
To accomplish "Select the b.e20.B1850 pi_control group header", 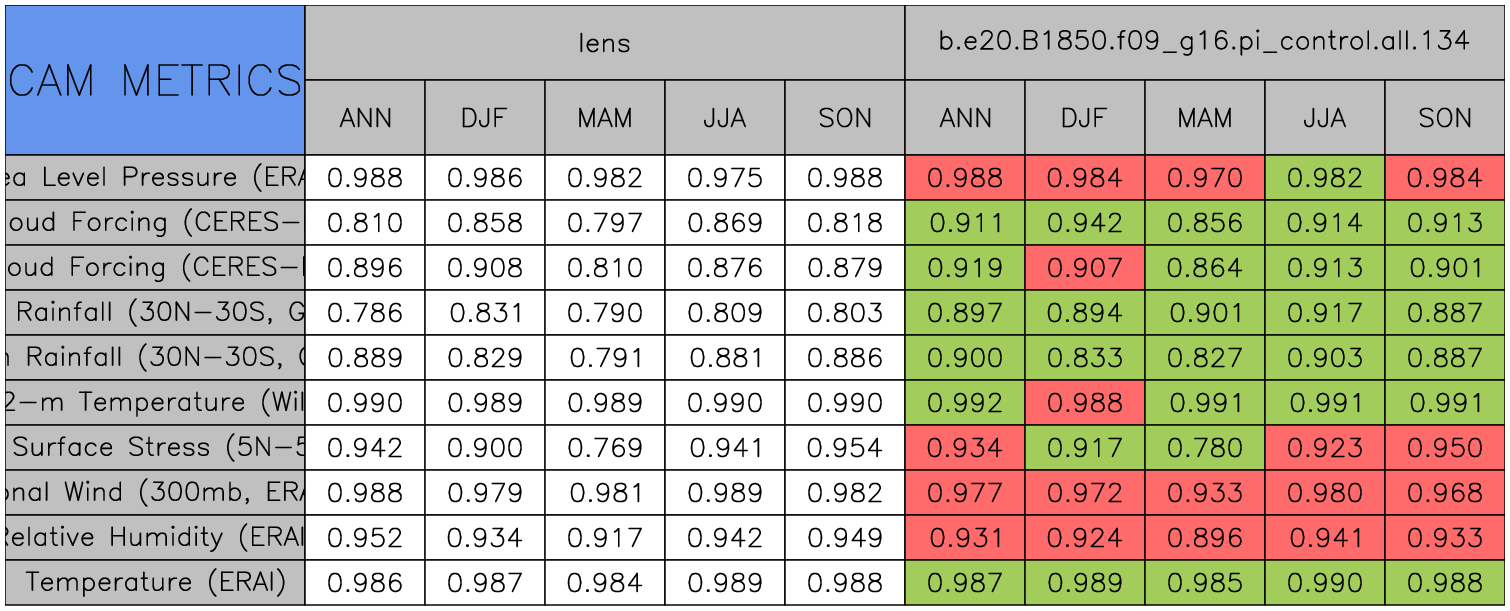I will point(1204,43).
